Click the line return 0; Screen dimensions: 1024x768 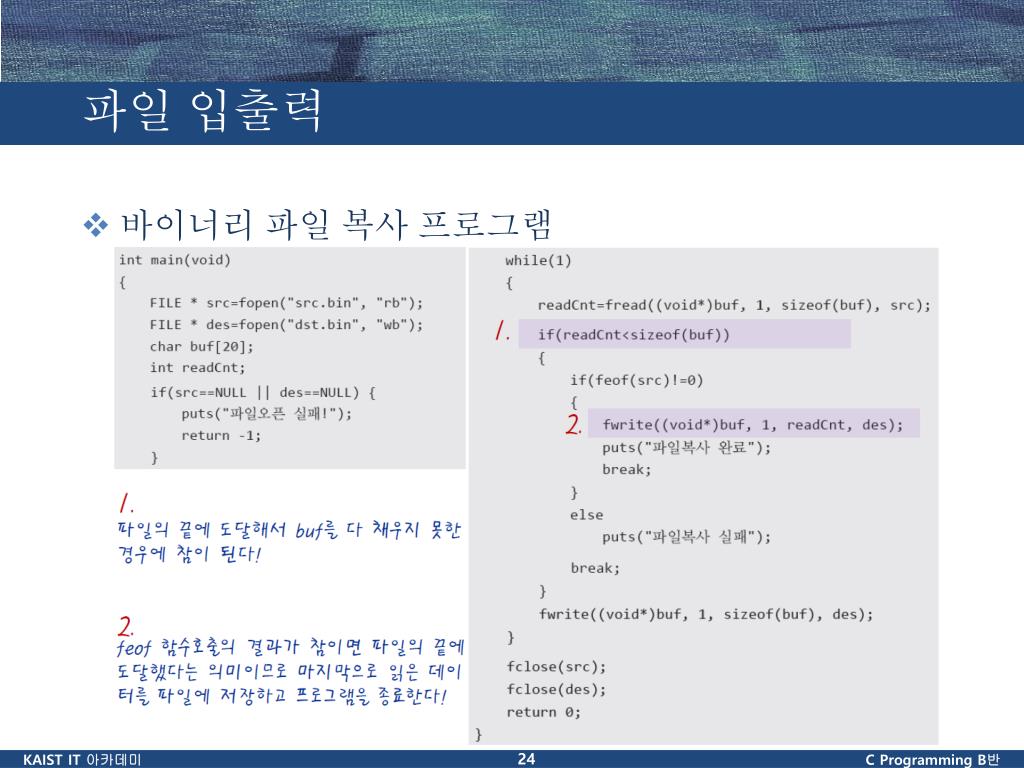point(543,712)
